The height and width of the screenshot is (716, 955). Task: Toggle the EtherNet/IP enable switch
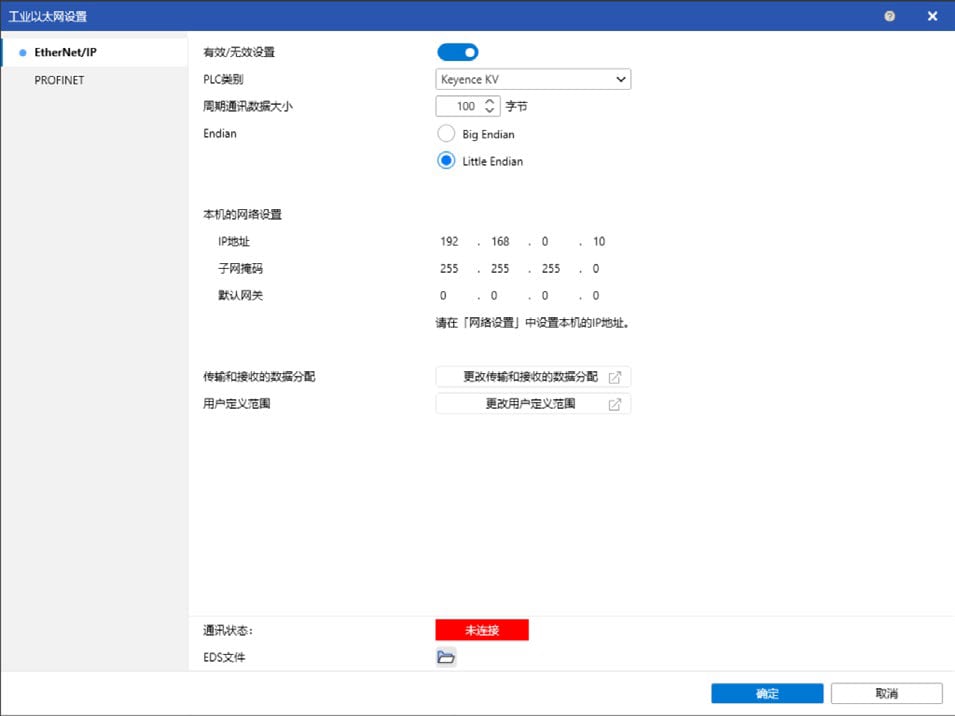pyautogui.click(x=458, y=52)
